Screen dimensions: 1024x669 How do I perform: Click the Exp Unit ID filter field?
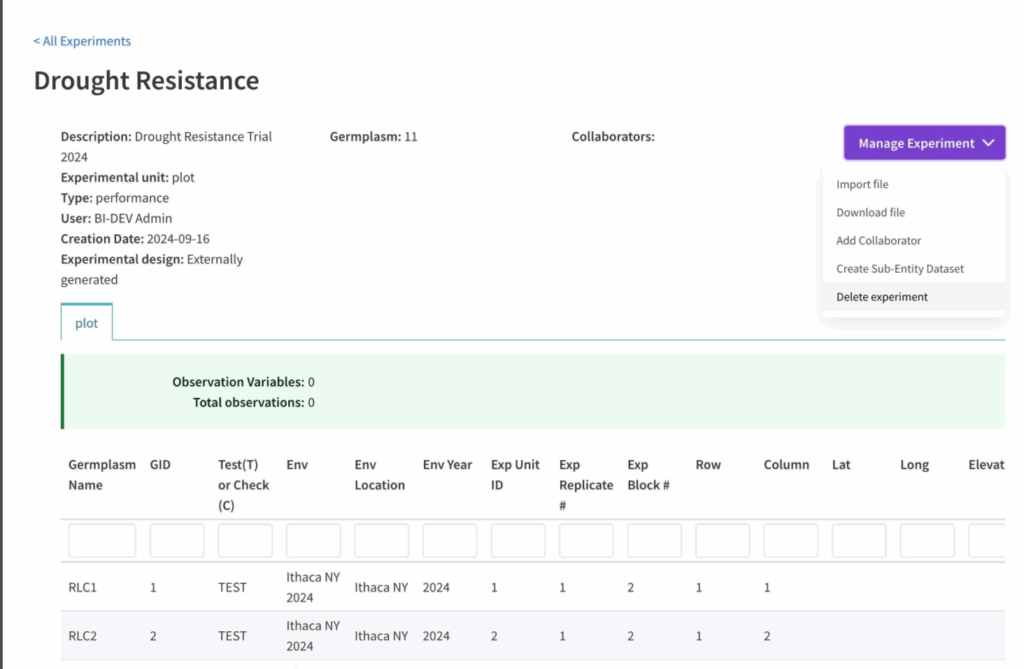pos(518,541)
